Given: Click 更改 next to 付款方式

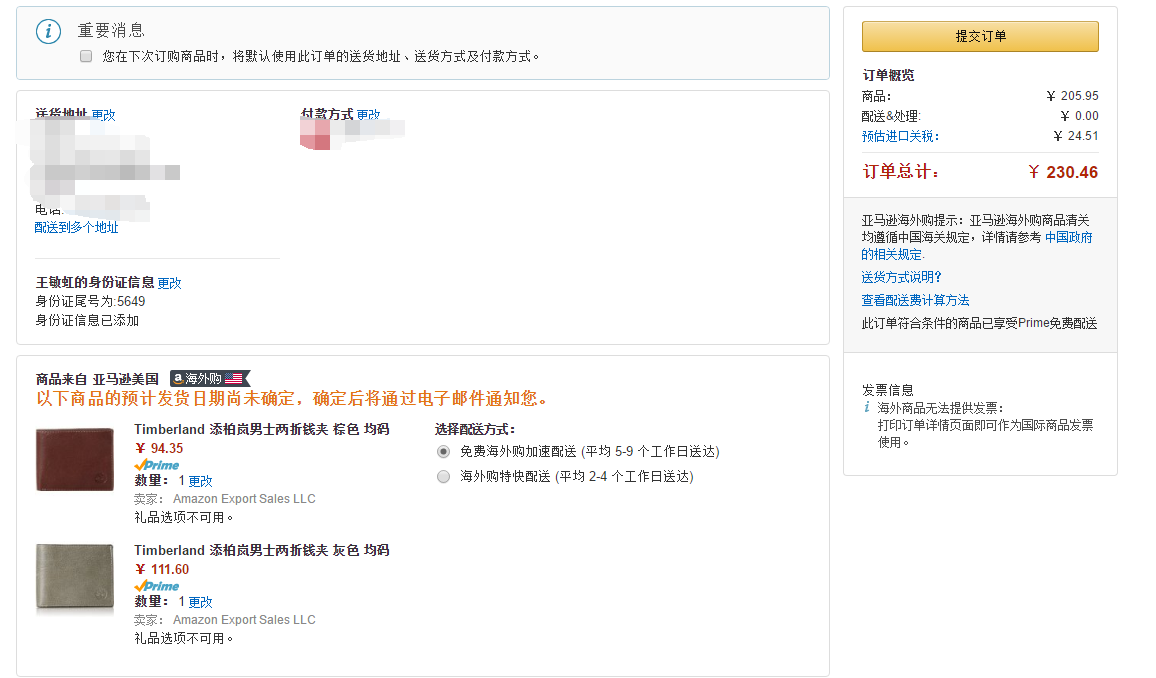Looking at the screenshot, I should click(x=369, y=115).
